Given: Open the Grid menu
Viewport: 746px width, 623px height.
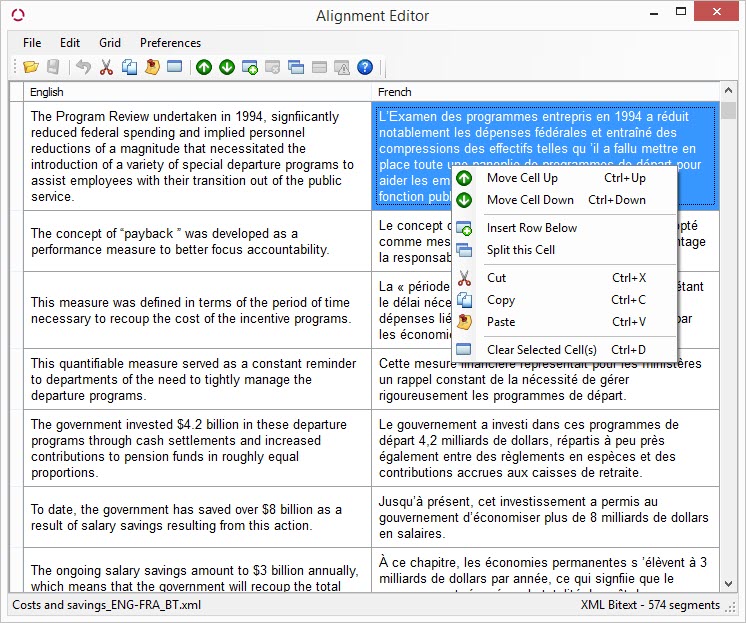Looking at the screenshot, I should (x=110, y=43).
